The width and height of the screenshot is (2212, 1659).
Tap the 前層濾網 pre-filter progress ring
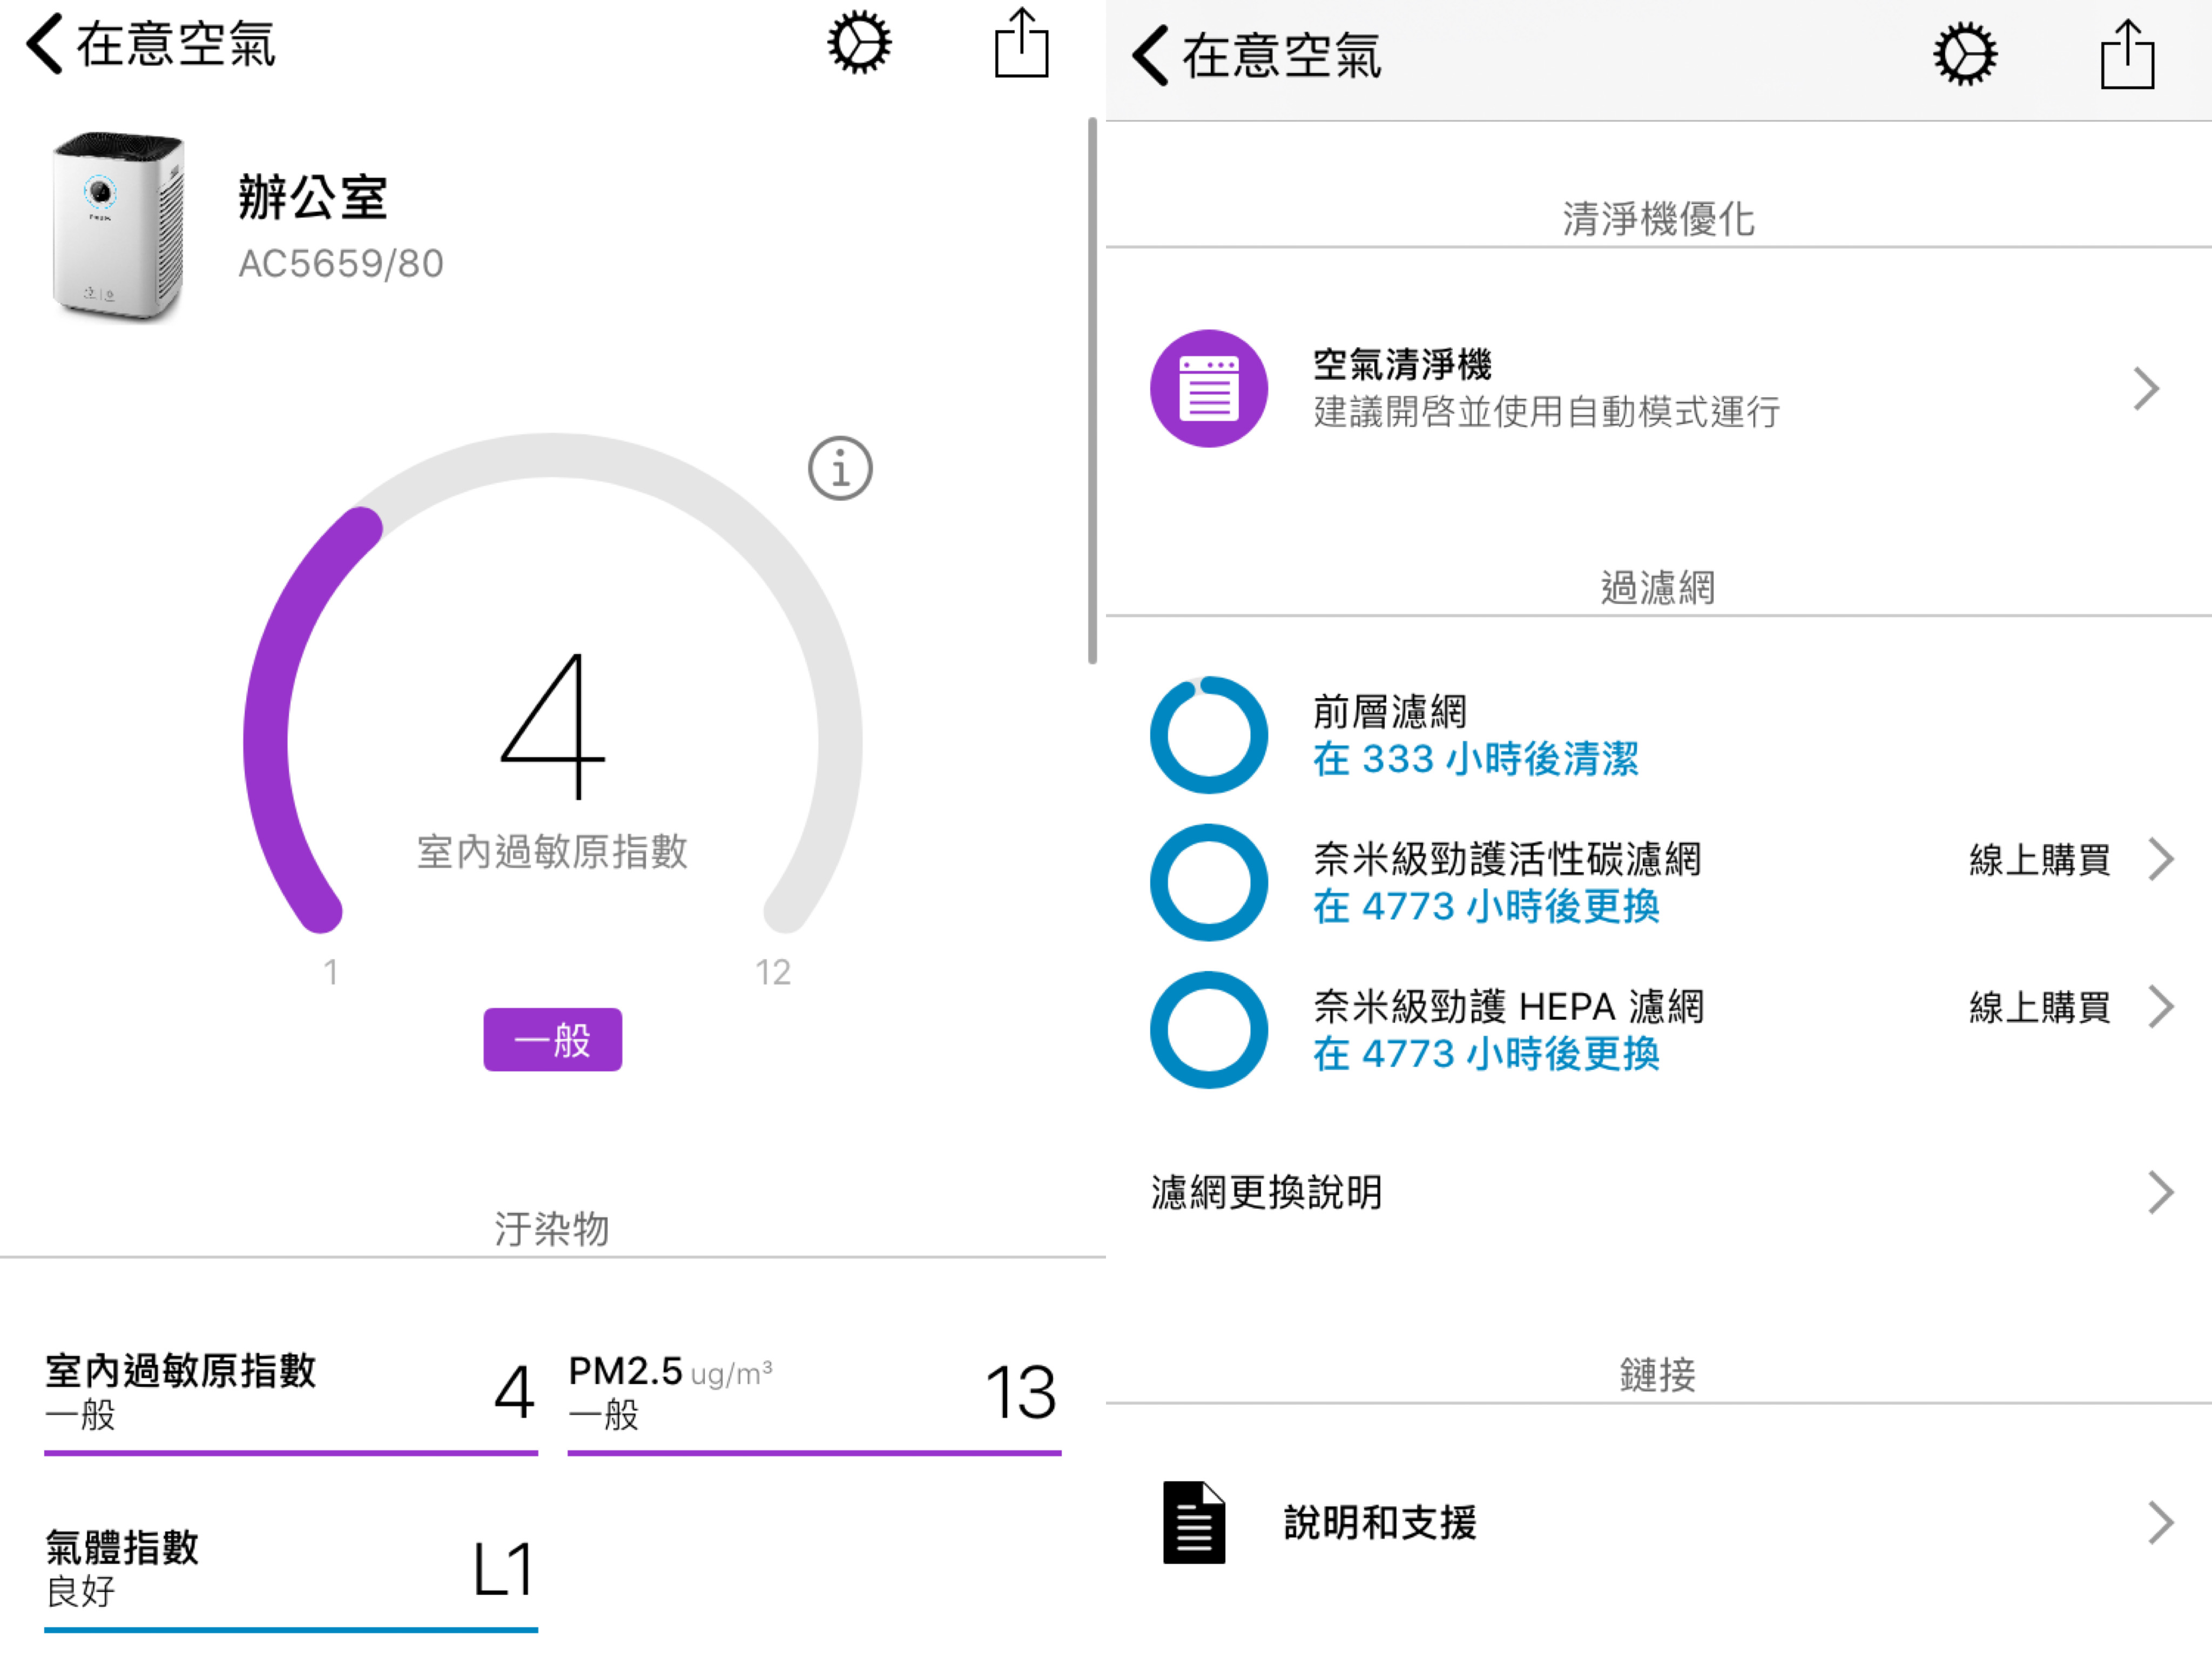tap(1209, 735)
